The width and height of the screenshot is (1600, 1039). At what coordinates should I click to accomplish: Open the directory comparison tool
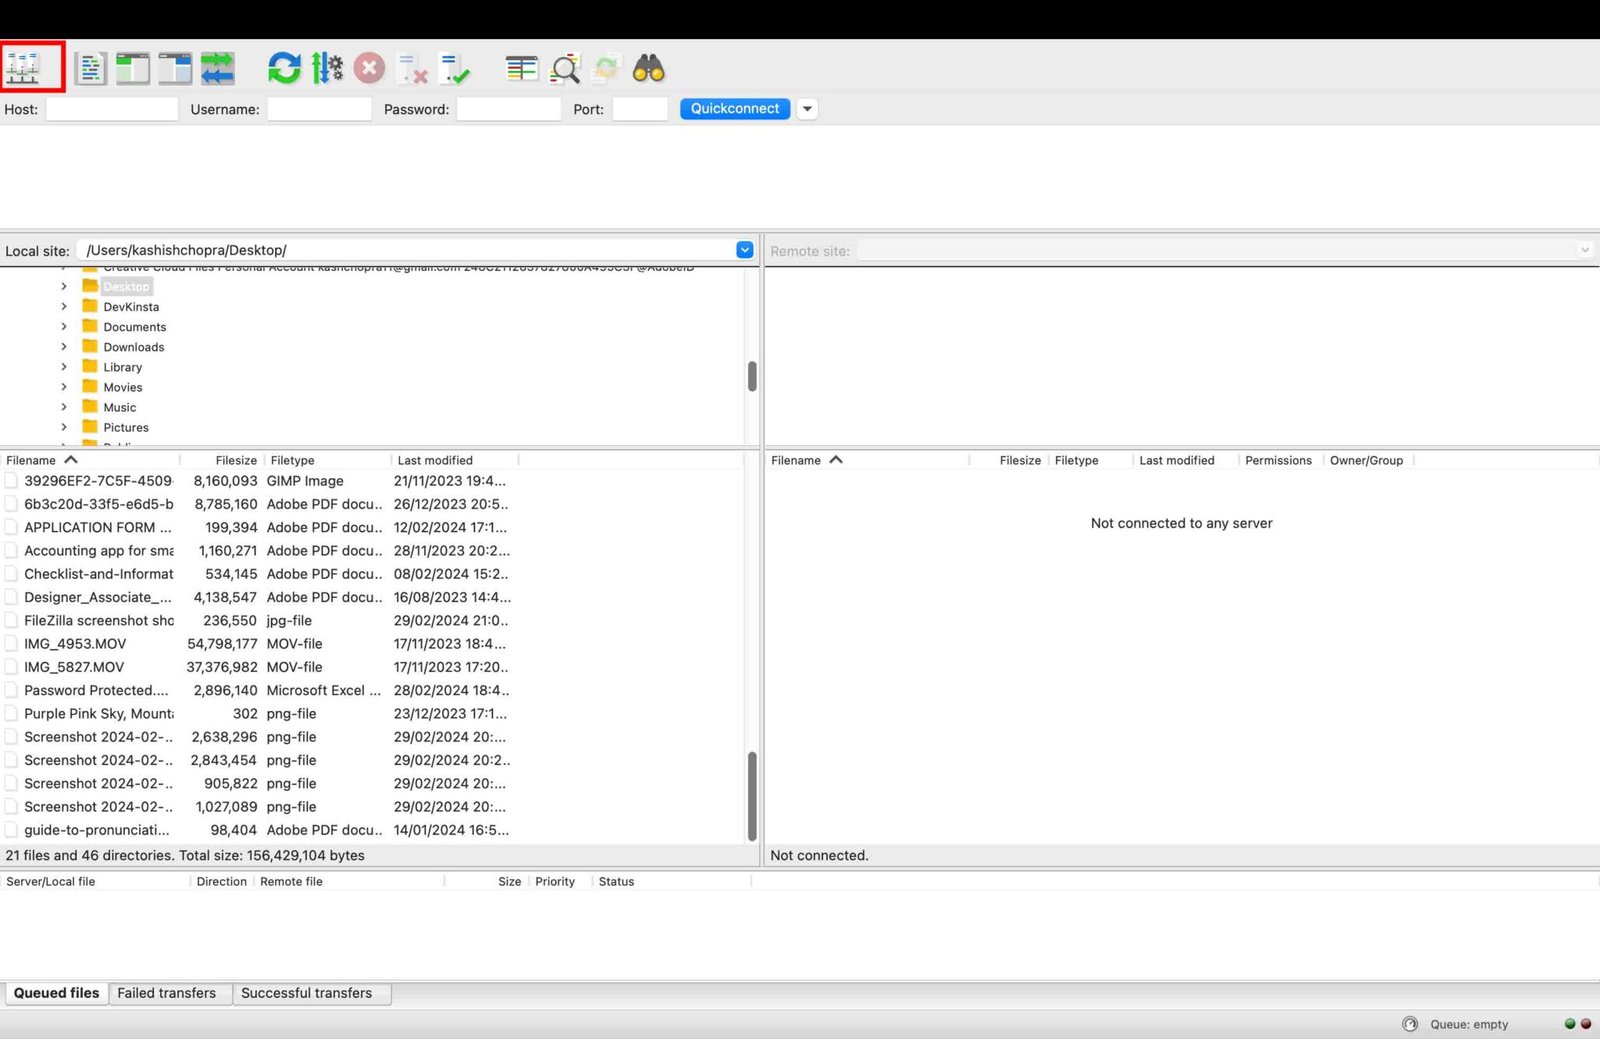520,67
